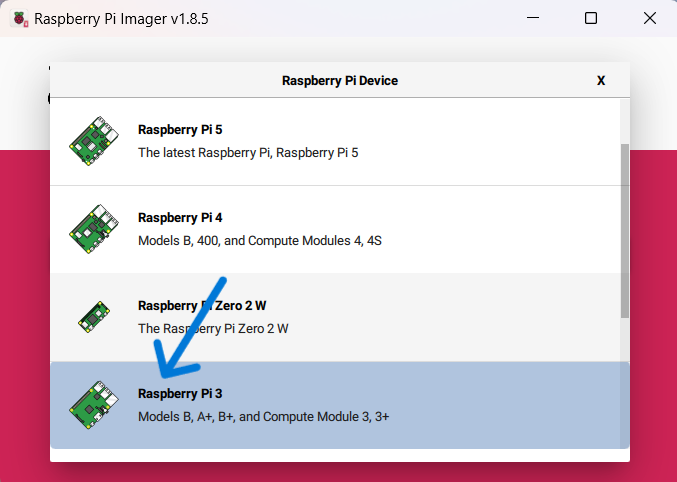The height and width of the screenshot is (482, 677).
Task: Minimize the Raspberry Pi Imager window
Action: (x=533, y=18)
